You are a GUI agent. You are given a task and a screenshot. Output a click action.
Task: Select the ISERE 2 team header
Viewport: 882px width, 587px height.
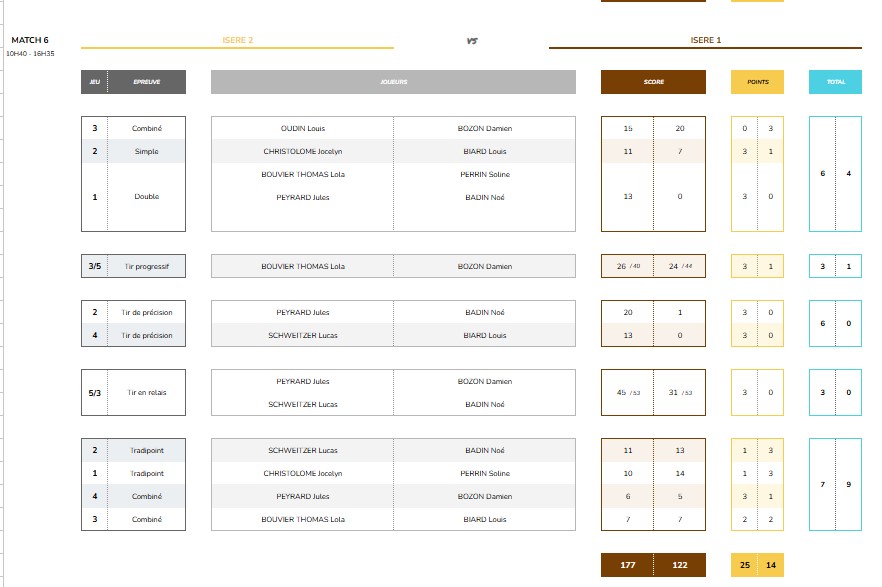[237, 40]
